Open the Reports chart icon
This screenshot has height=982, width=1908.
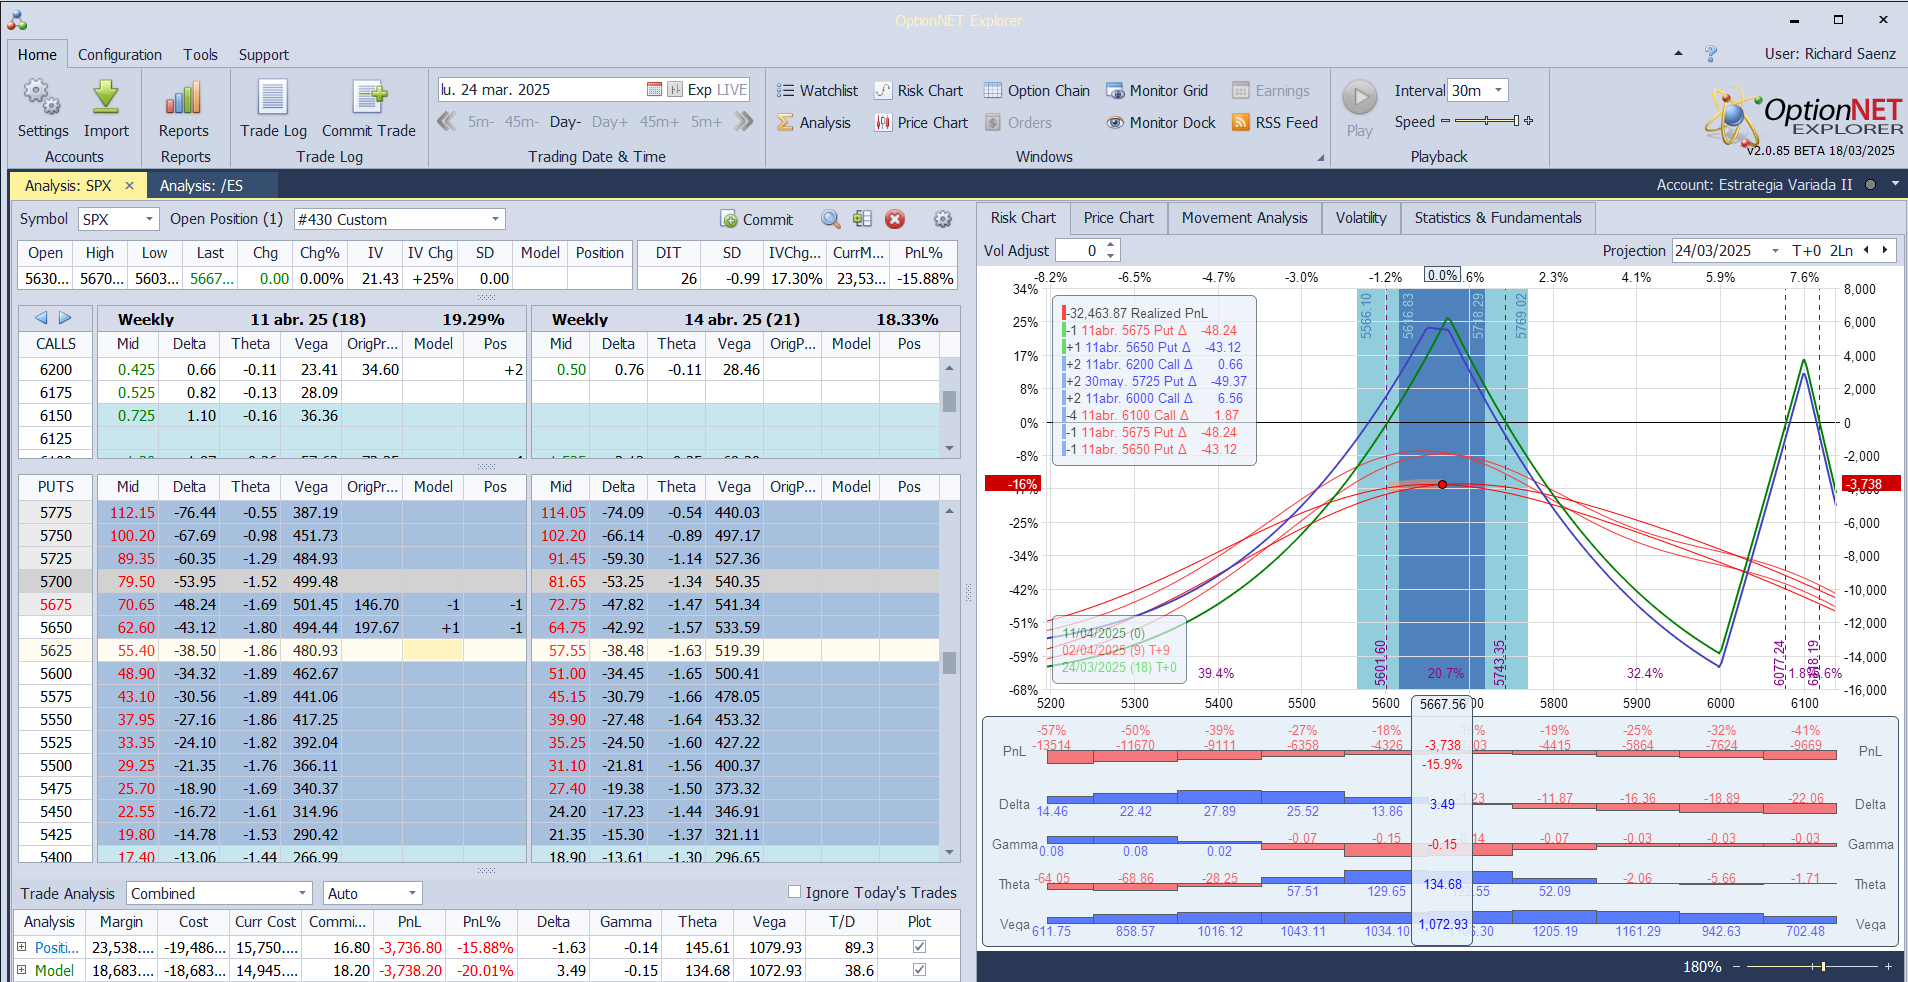tap(184, 108)
